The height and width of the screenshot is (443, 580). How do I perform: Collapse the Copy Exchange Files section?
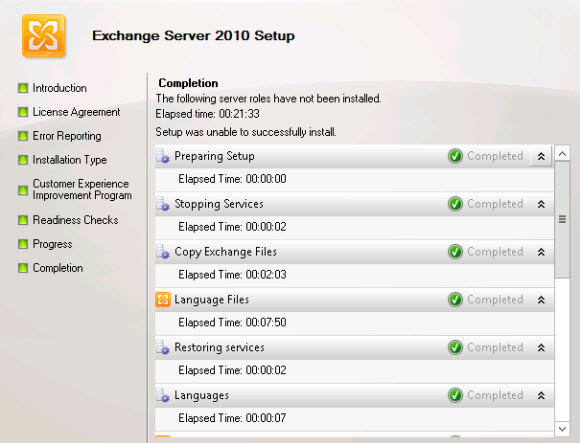tap(541, 252)
